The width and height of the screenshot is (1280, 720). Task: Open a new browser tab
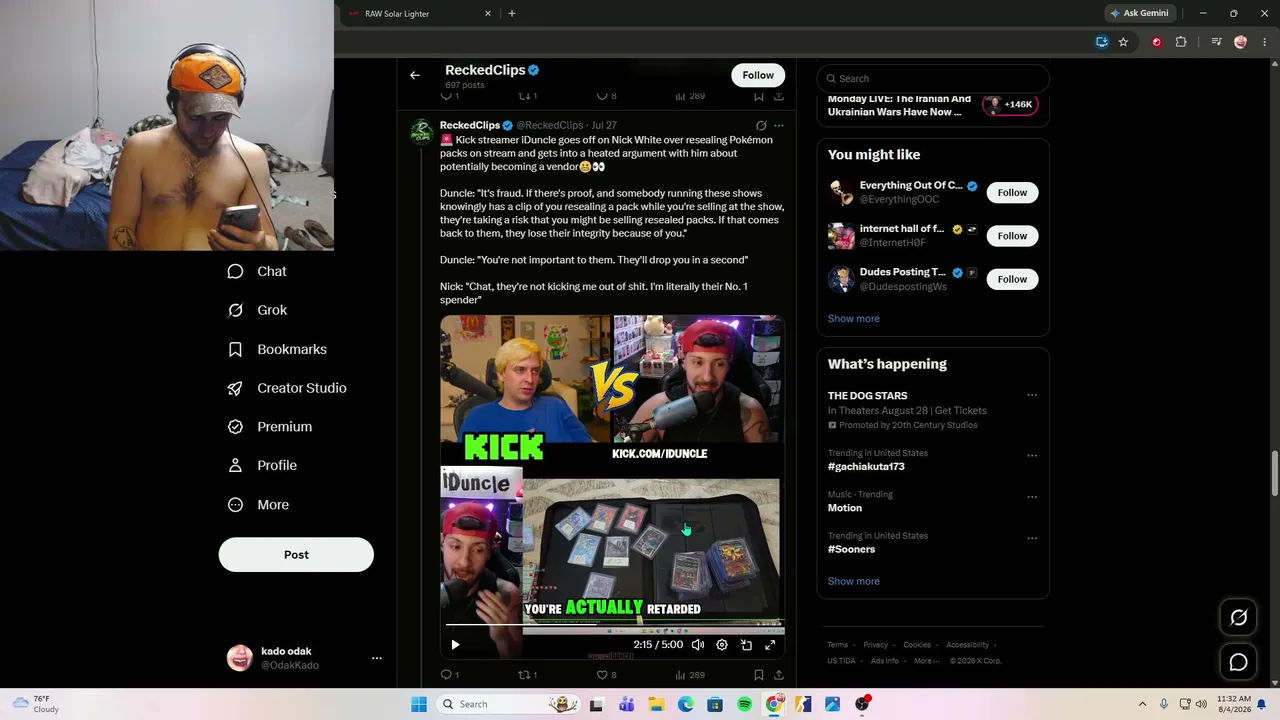(x=512, y=14)
